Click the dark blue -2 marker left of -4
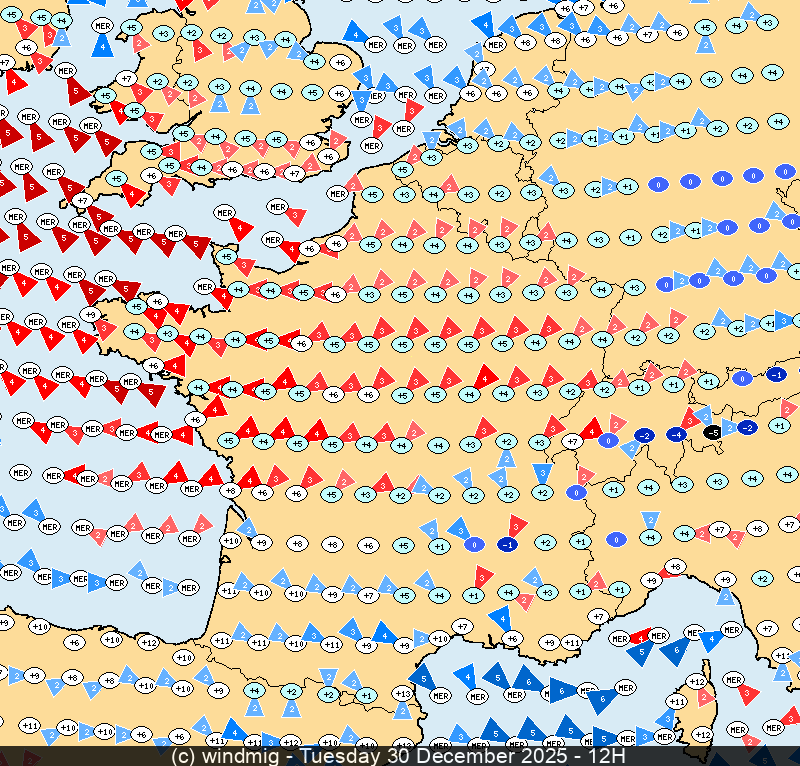 [x=645, y=435]
